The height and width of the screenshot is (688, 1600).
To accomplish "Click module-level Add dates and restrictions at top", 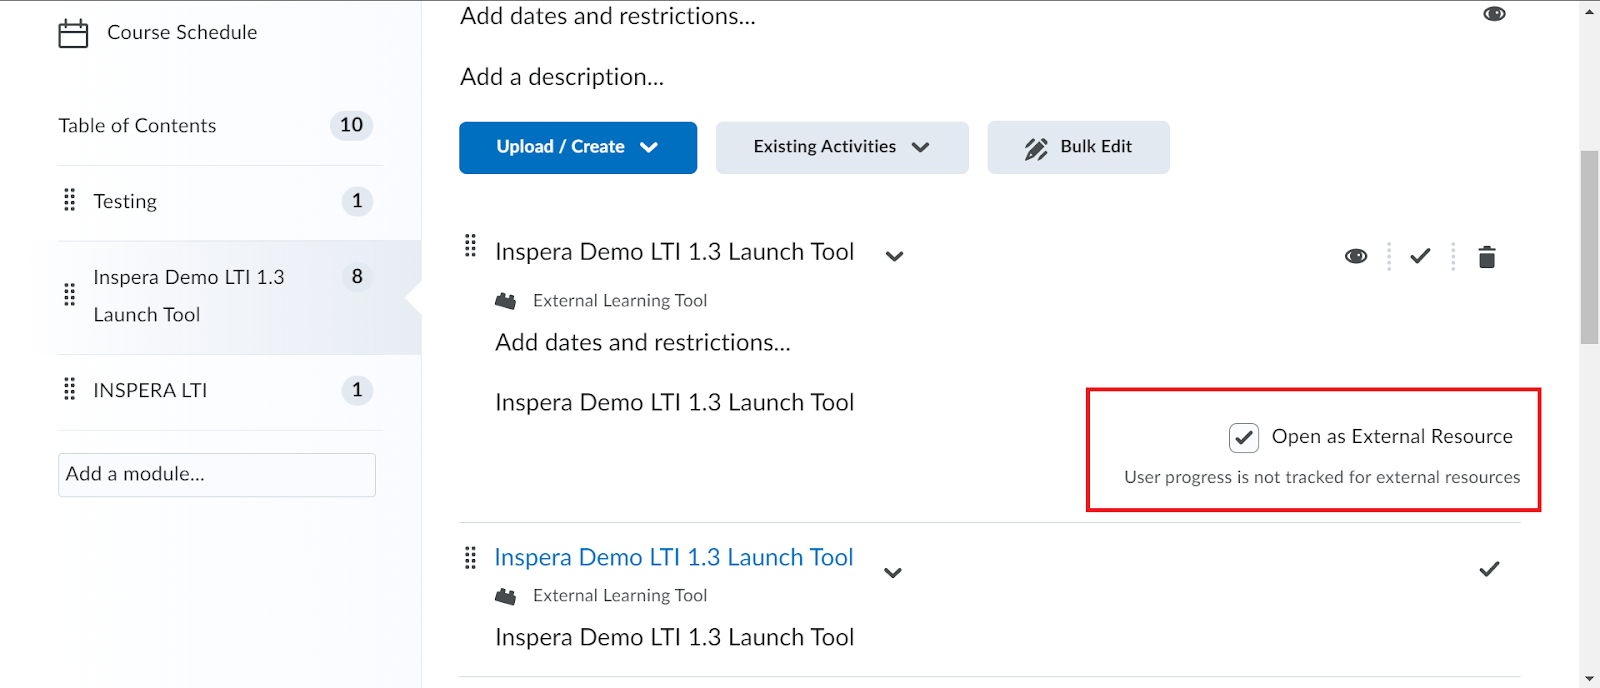I will coord(608,16).
